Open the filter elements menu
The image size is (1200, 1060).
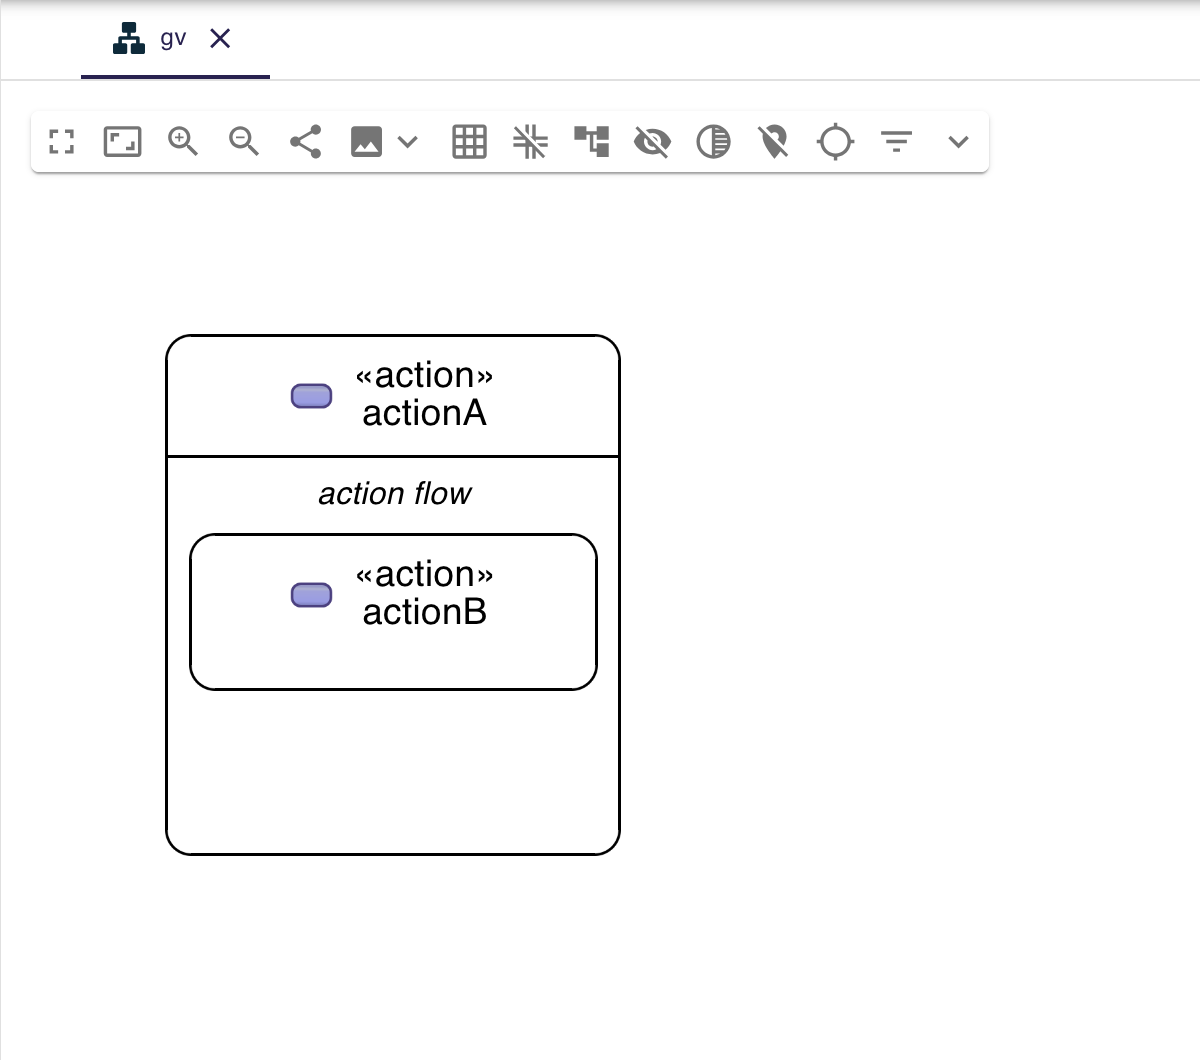point(897,142)
